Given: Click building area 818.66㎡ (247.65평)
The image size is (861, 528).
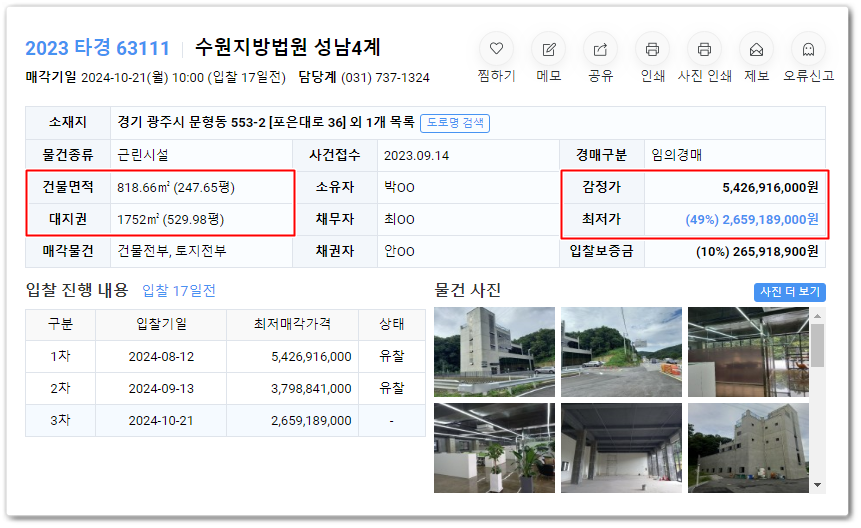Looking at the screenshot, I should coord(176,188).
